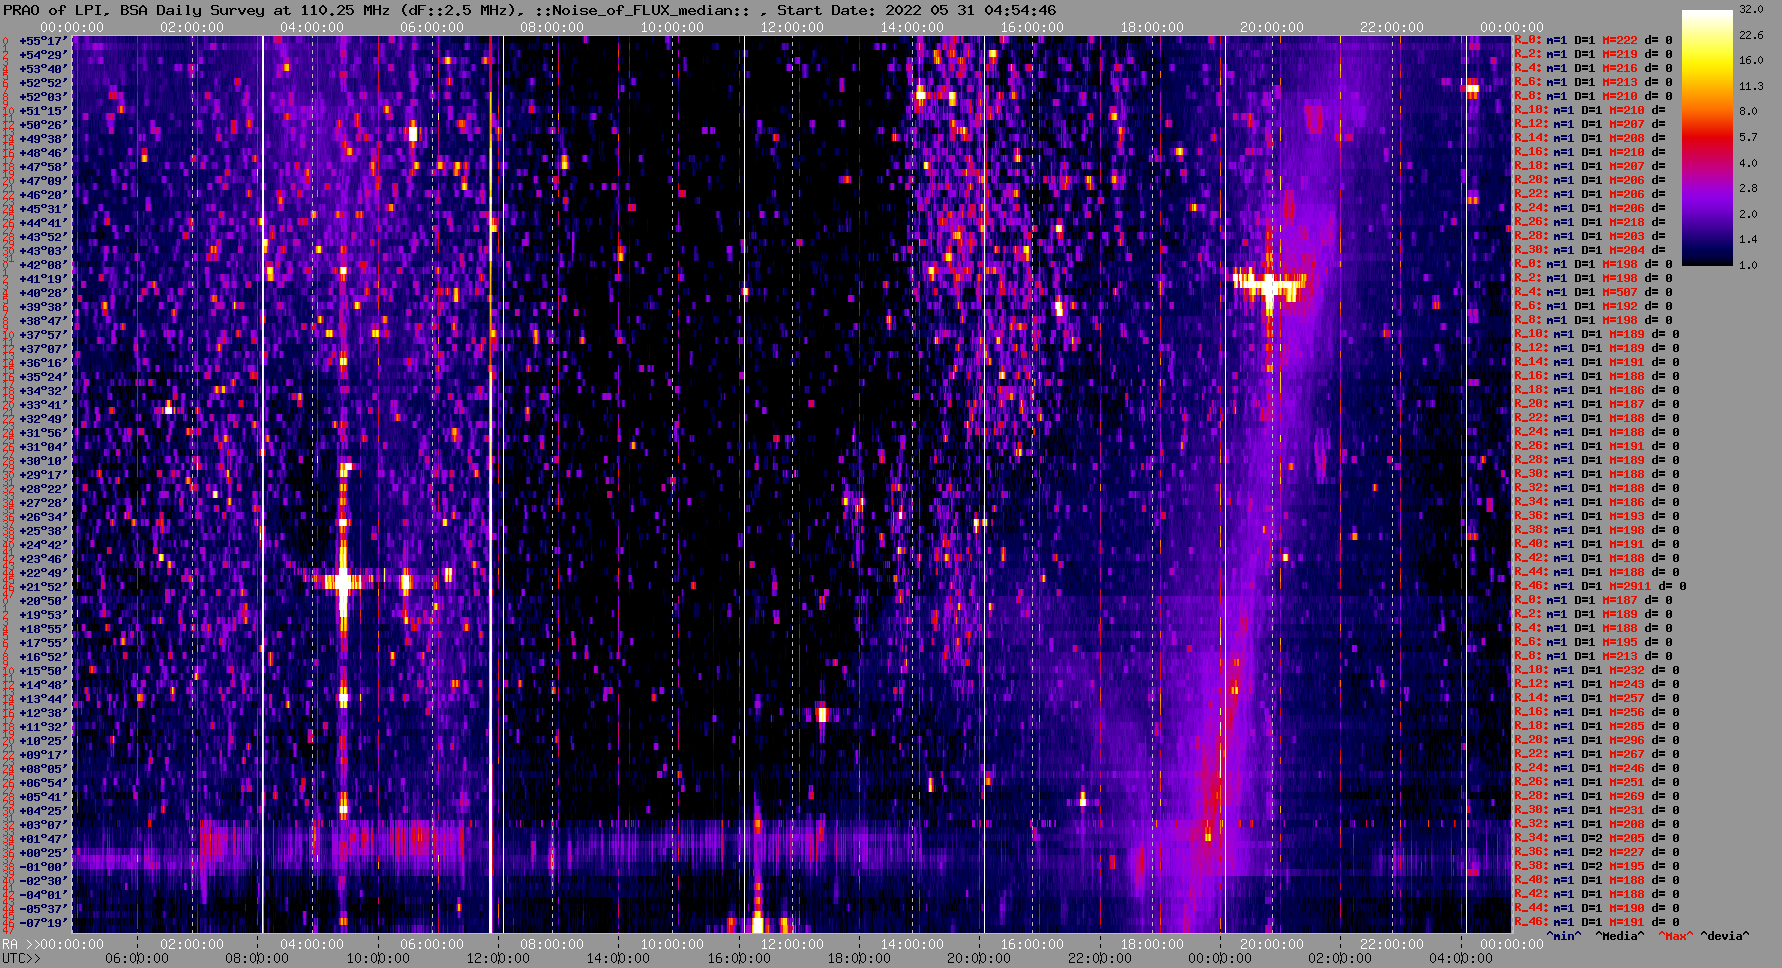Click the declination label +03°07'
Viewport: 1782px width, 968px height.
(43, 825)
